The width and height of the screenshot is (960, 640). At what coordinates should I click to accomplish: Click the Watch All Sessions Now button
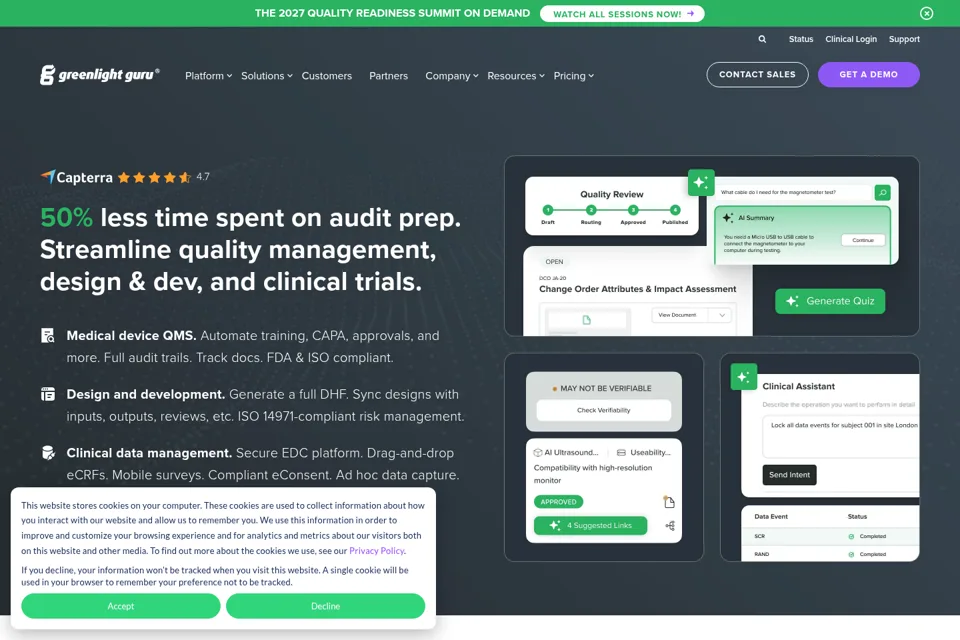click(x=622, y=13)
